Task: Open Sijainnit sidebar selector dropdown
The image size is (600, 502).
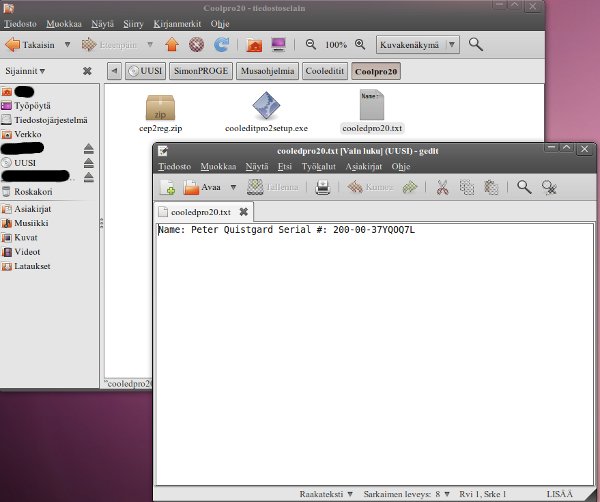Action: click(25, 71)
